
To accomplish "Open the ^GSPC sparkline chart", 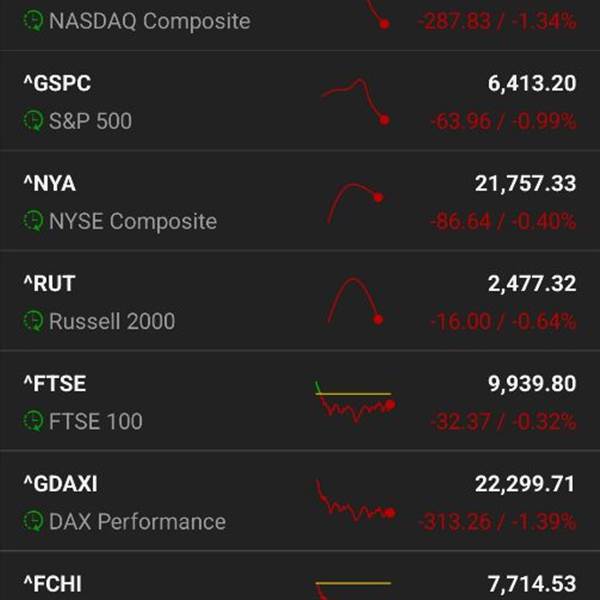I will (x=355, y=101).
